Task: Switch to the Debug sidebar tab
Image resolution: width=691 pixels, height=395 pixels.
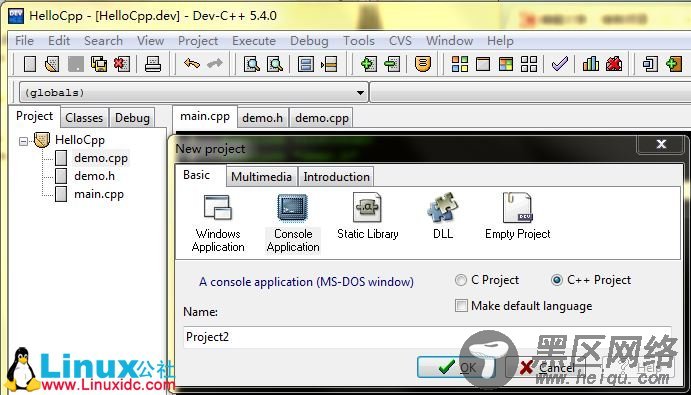Action: (x=132, y=118)
